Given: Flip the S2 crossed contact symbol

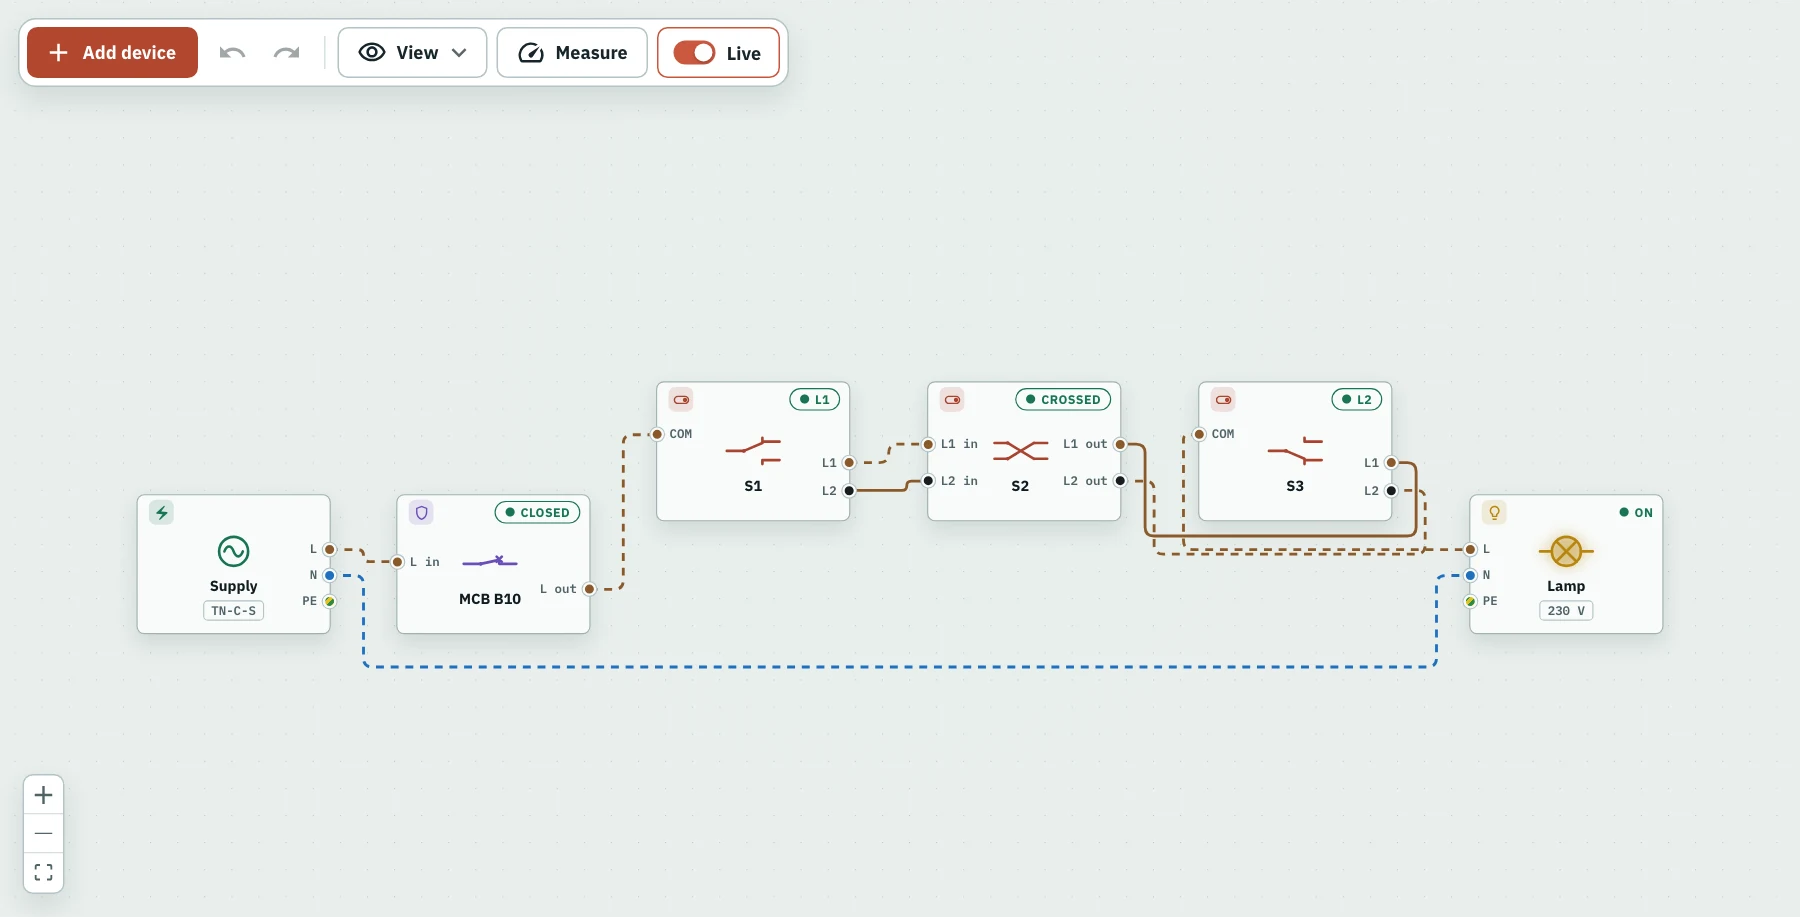Looking at the screenshot, I should click(x=1020, y=450).
